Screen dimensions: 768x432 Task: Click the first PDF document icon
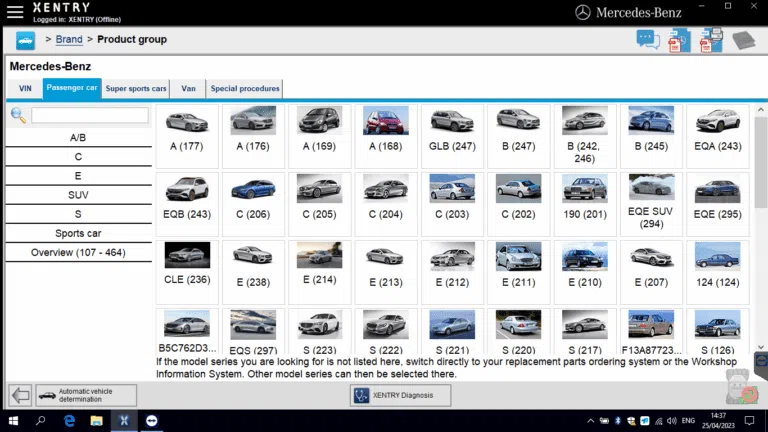(678, 41)
